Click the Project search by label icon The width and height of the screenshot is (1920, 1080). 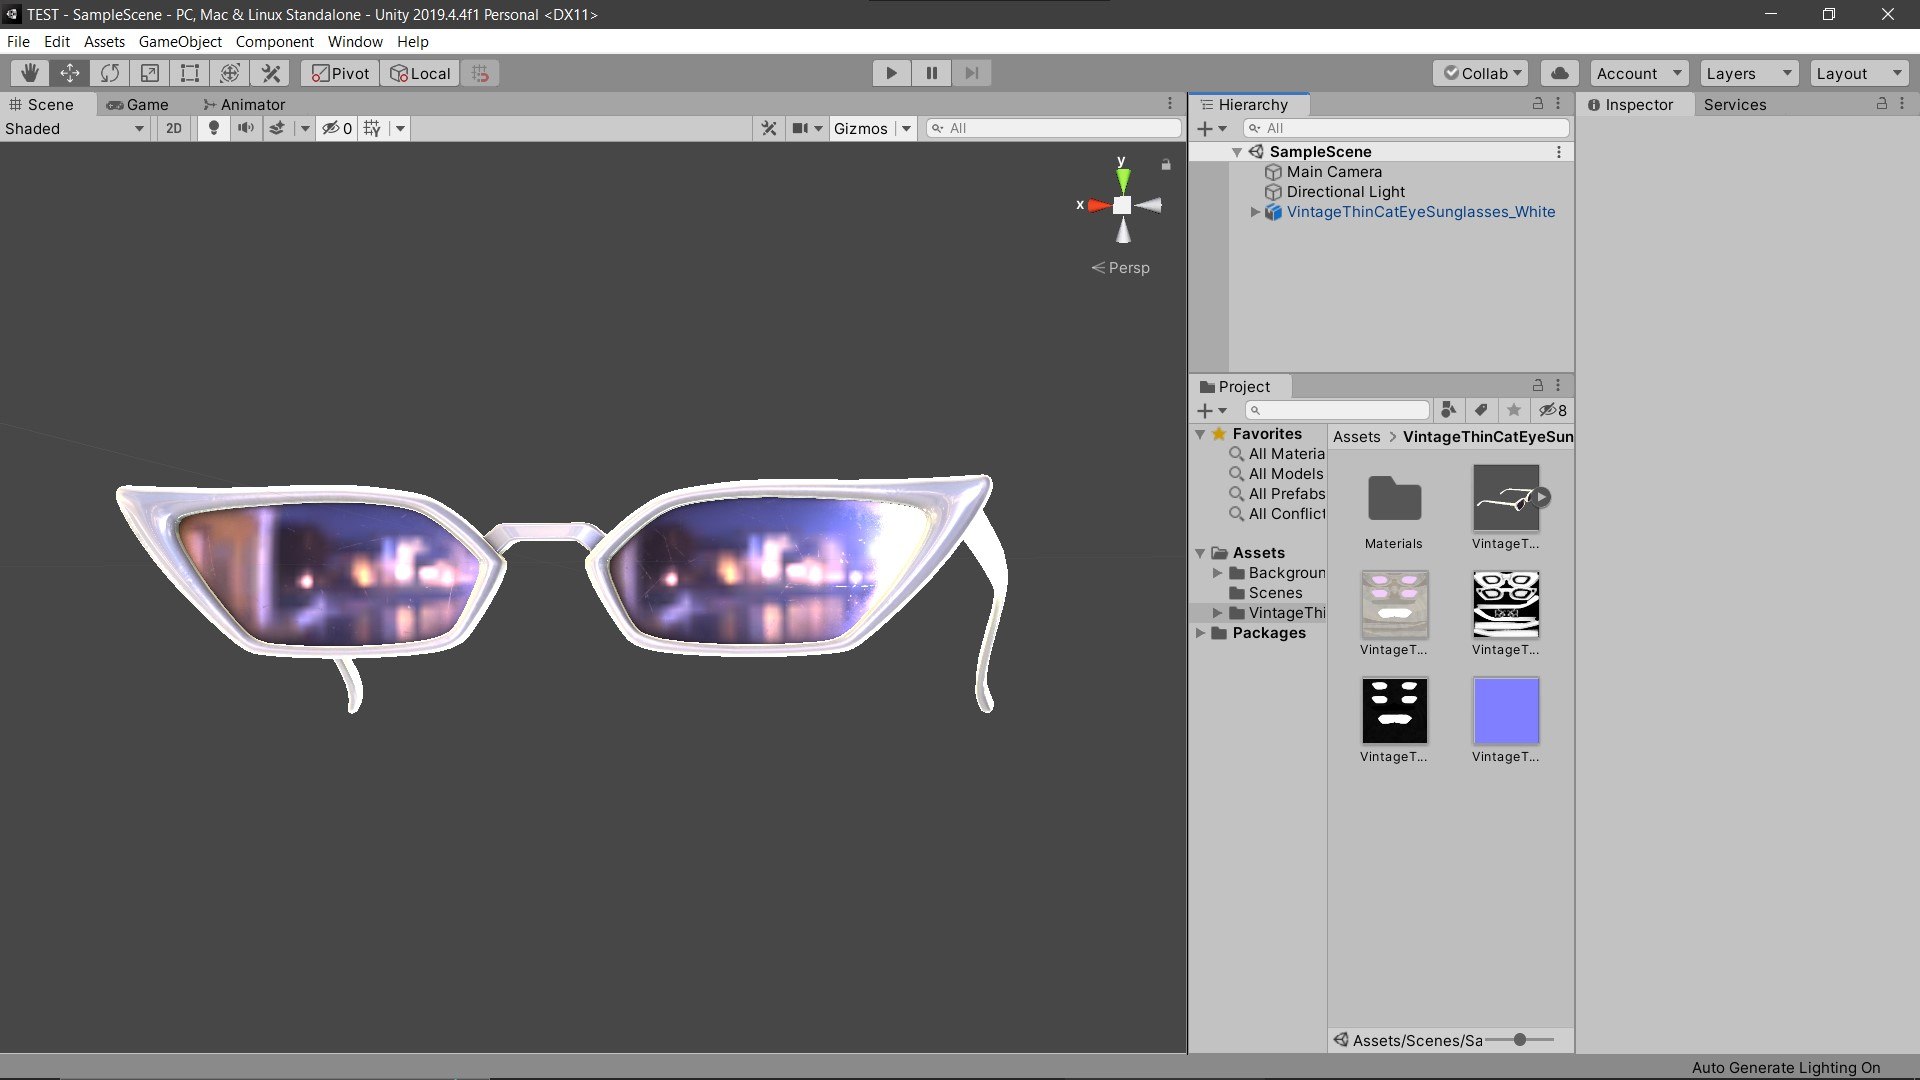point(1481,410)
